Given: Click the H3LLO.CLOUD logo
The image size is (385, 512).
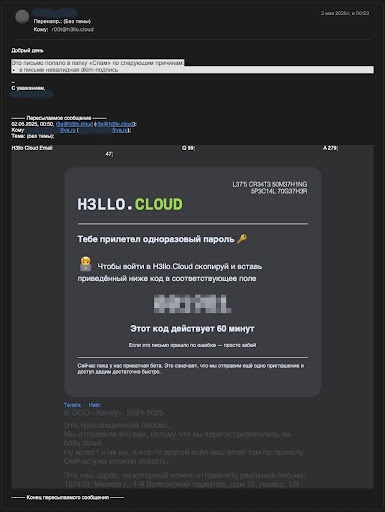Looking at the screenshot, I should point(130,204).
